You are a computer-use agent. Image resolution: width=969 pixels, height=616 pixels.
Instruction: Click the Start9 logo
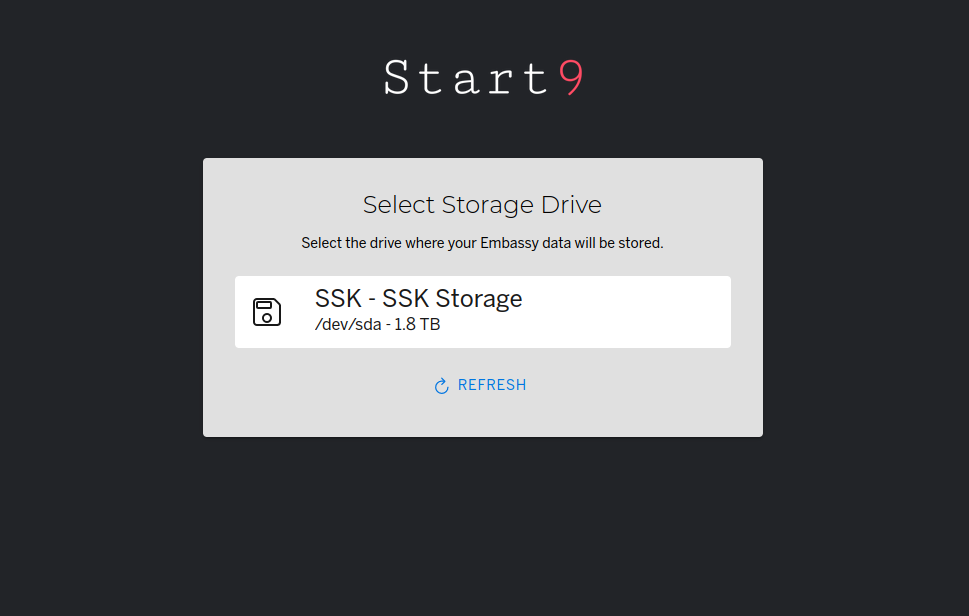(484, 78)
